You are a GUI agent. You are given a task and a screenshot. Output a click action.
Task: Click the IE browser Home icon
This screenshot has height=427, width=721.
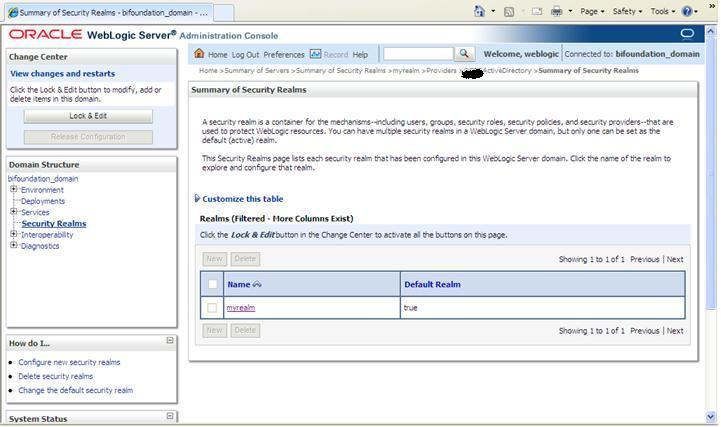coord(480,11)
